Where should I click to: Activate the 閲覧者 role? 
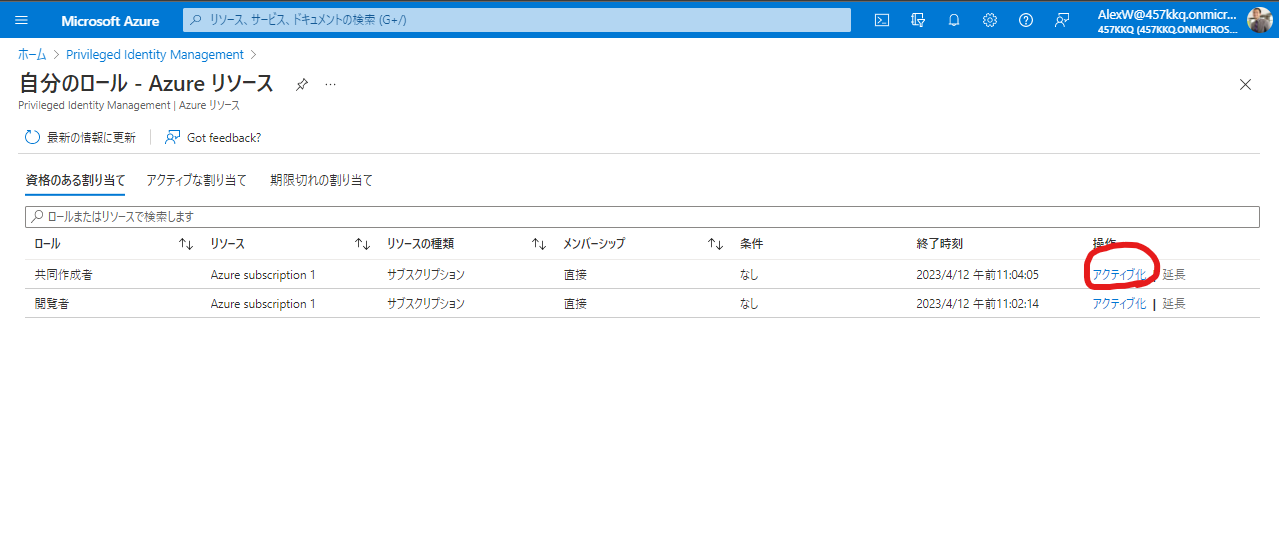(x=1119, y=304)
